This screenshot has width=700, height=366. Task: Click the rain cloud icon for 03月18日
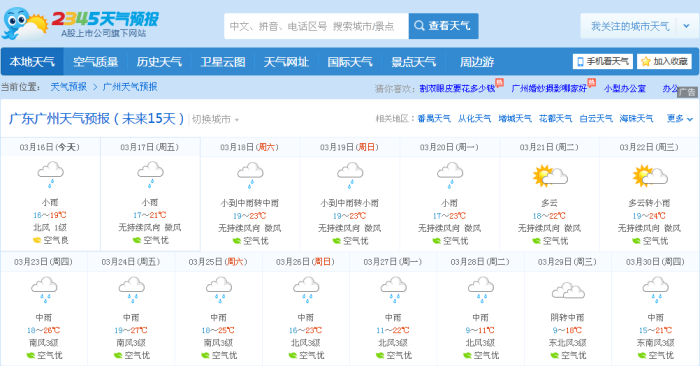250,176
